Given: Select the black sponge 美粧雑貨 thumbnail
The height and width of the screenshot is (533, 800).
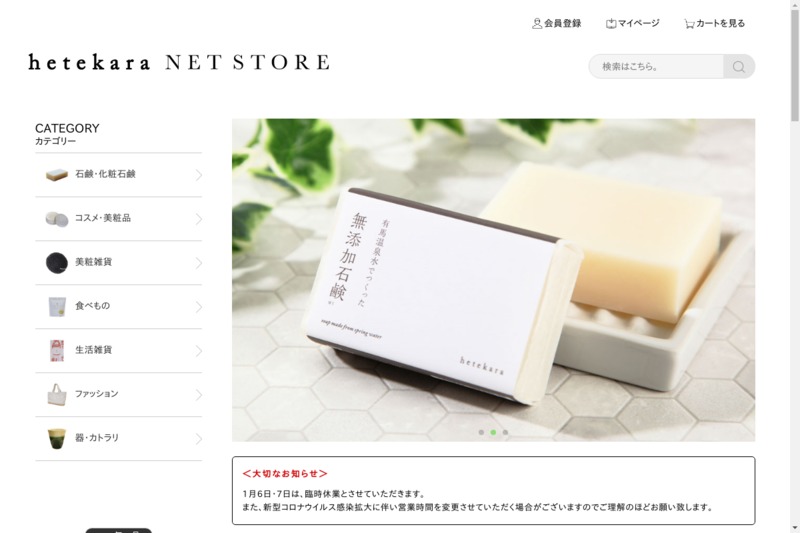Looking at the screenshot, I should 57,263.
